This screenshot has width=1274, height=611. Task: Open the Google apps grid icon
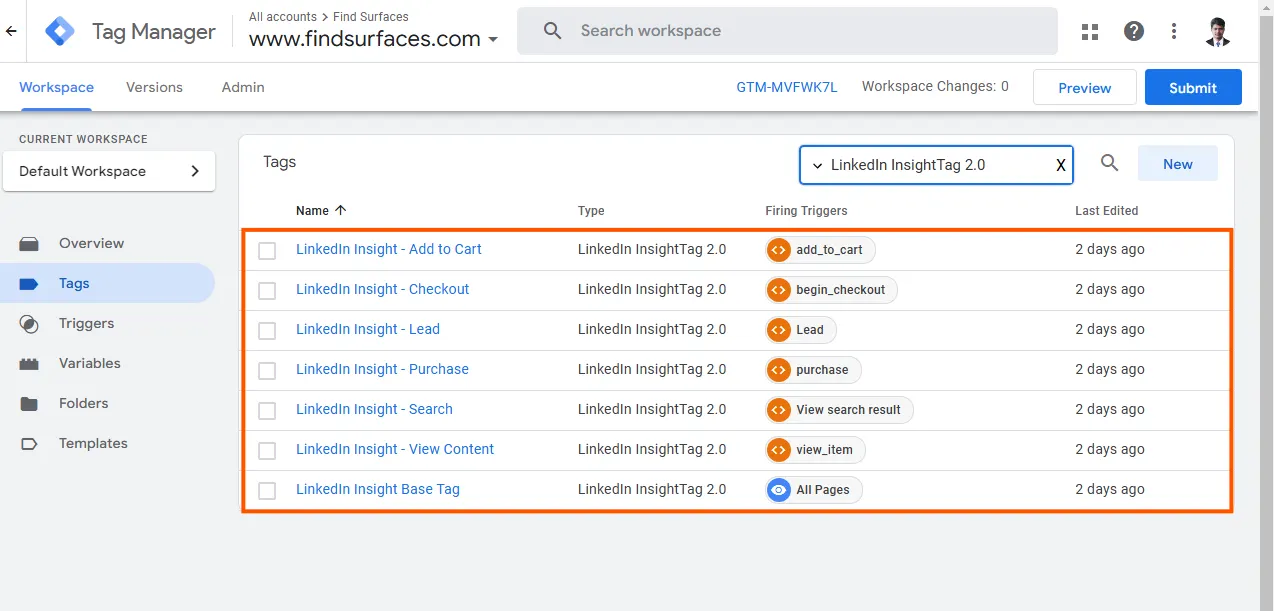click(1090, 32)
